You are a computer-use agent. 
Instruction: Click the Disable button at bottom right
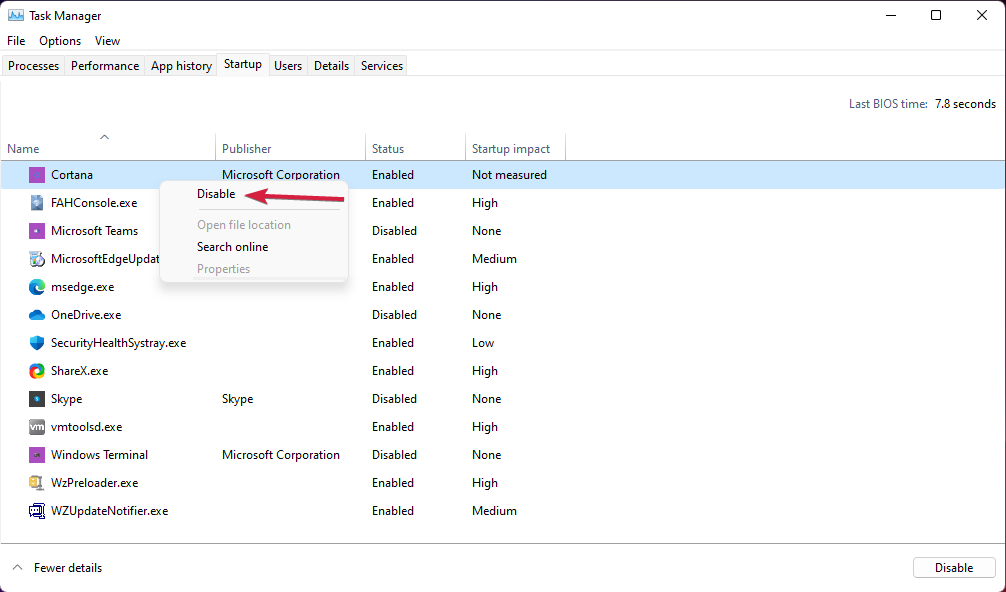953,568
